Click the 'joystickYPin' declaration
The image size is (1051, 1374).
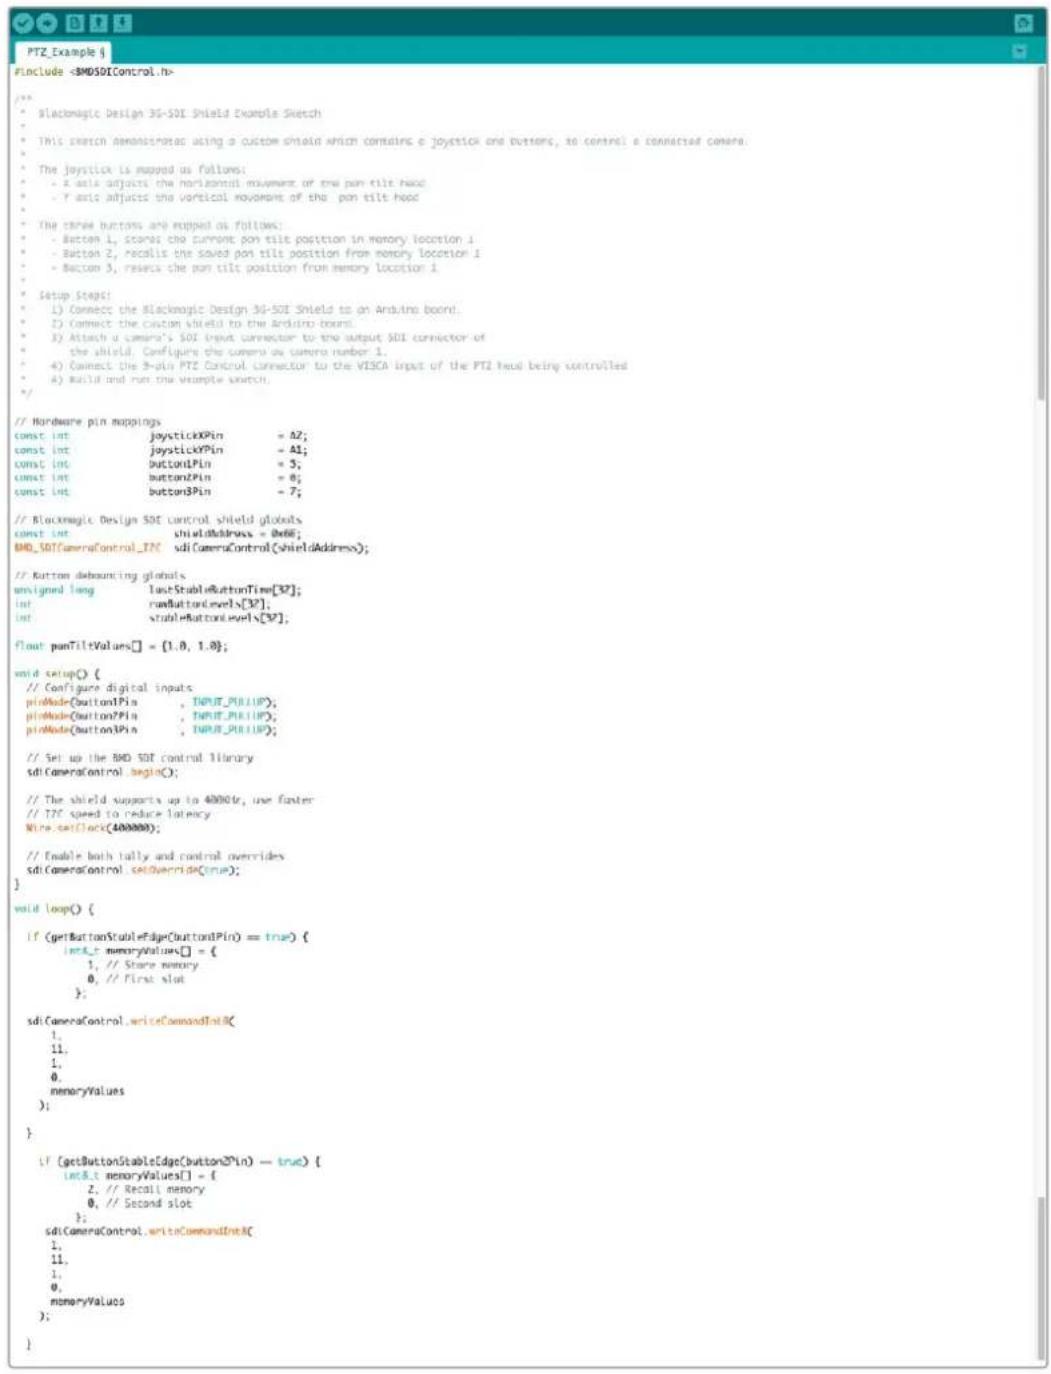tap(186, 450)
